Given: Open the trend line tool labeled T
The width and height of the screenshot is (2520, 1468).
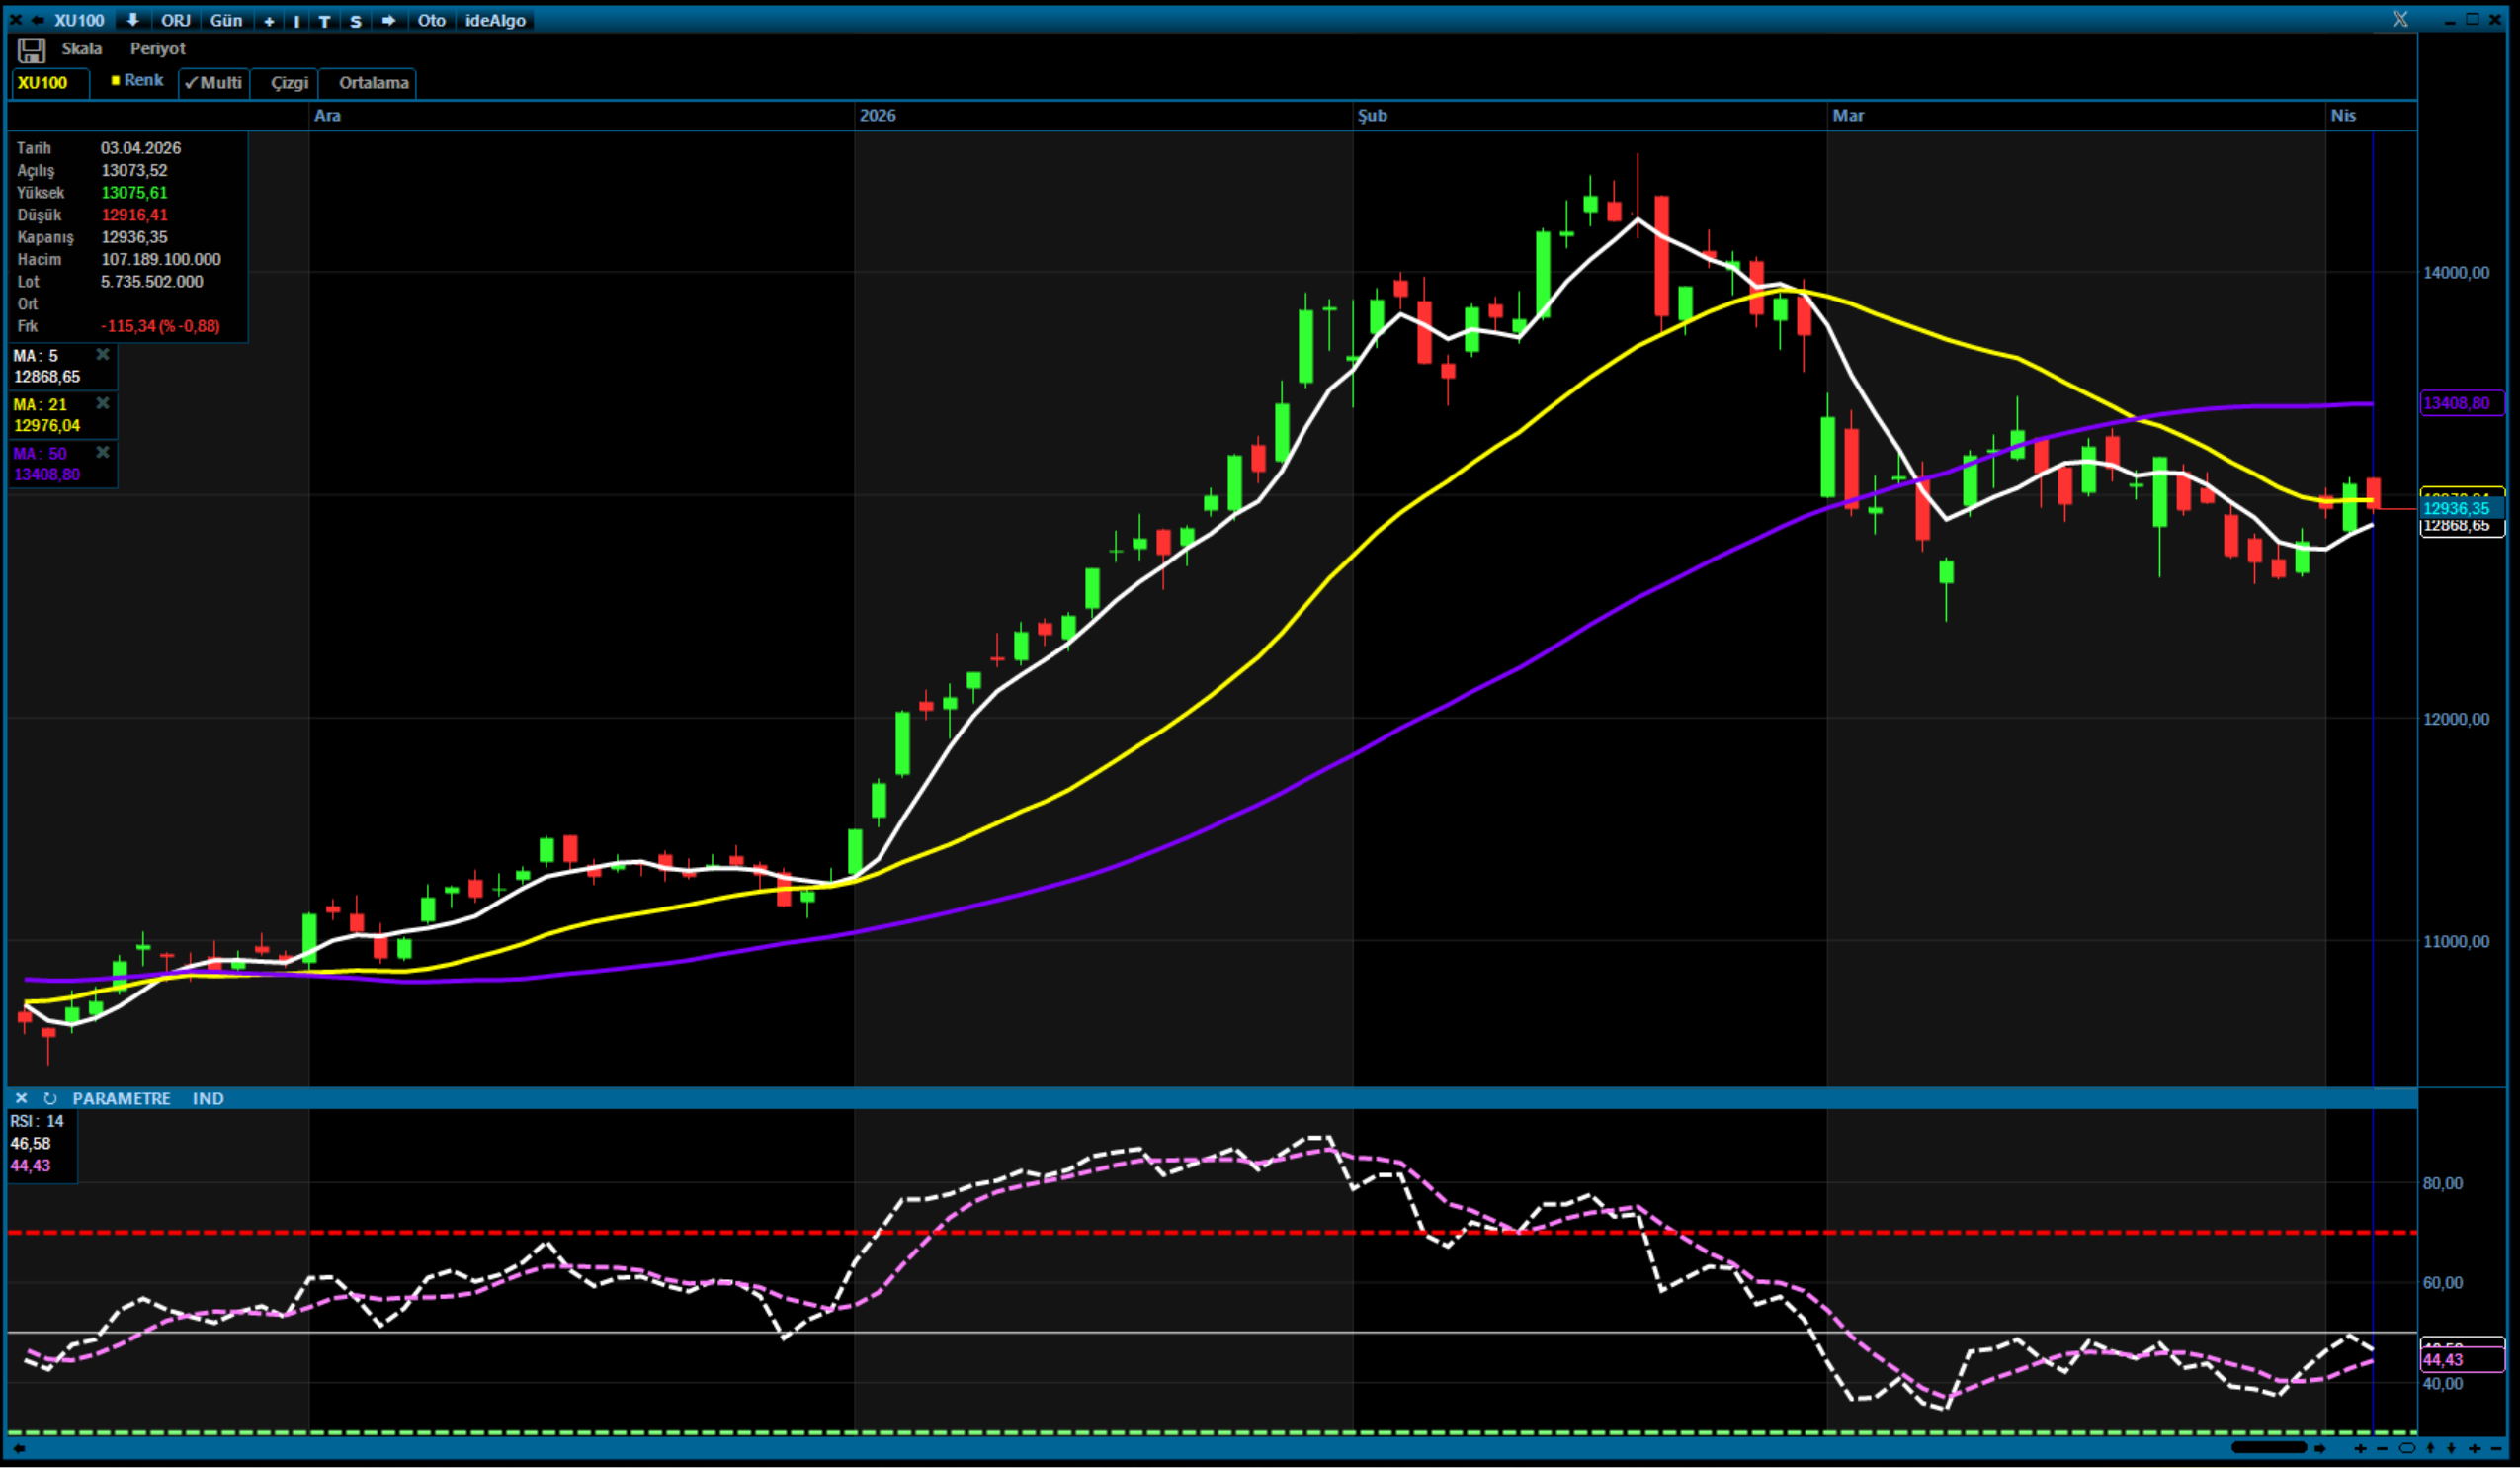Looking at the screenshot, I should (x=323, y=20).
